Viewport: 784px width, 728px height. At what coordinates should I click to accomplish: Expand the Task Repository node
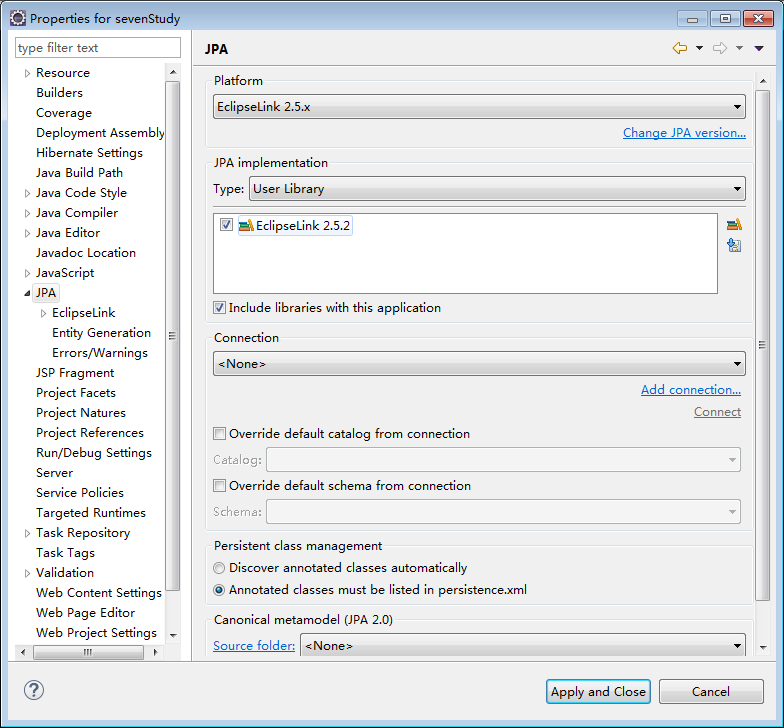[x=27, y=533]
